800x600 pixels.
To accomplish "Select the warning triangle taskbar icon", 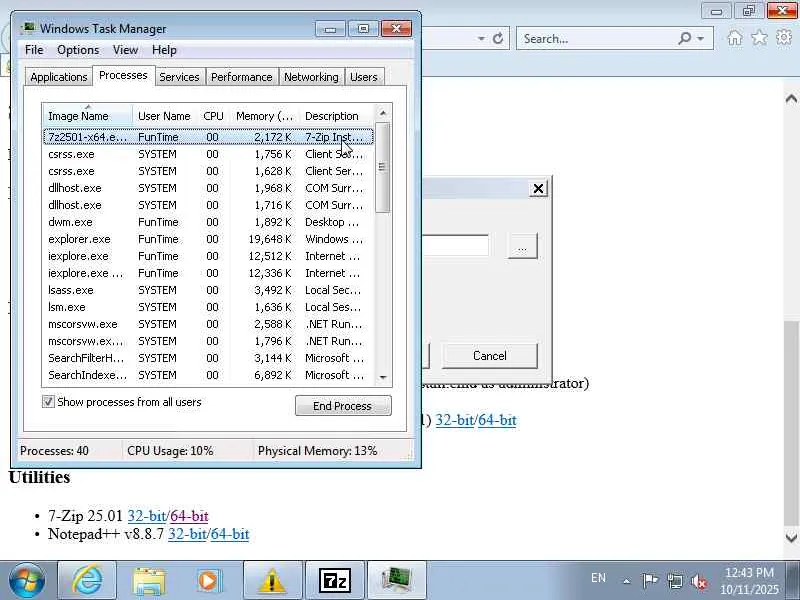I will click(x=272, y=580).
